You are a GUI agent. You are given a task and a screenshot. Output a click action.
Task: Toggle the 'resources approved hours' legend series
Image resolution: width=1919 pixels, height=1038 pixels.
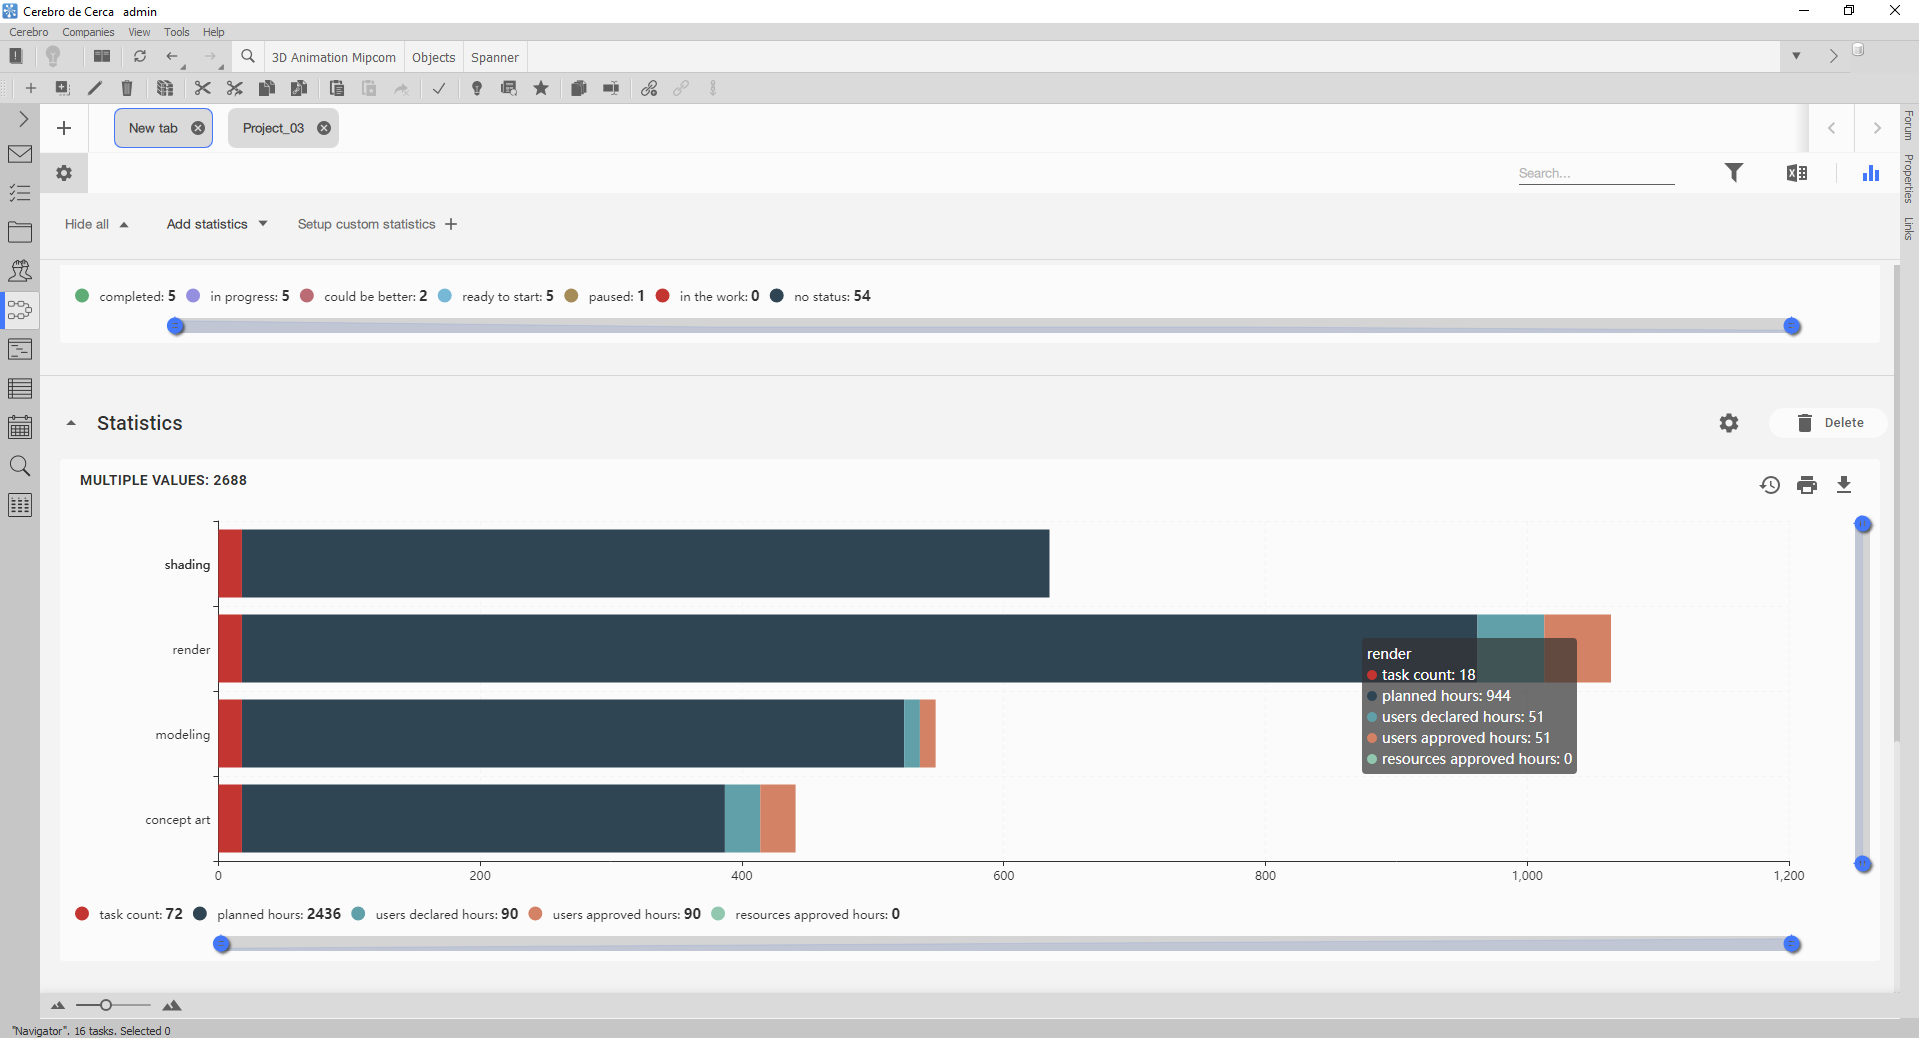click(805, 914)
